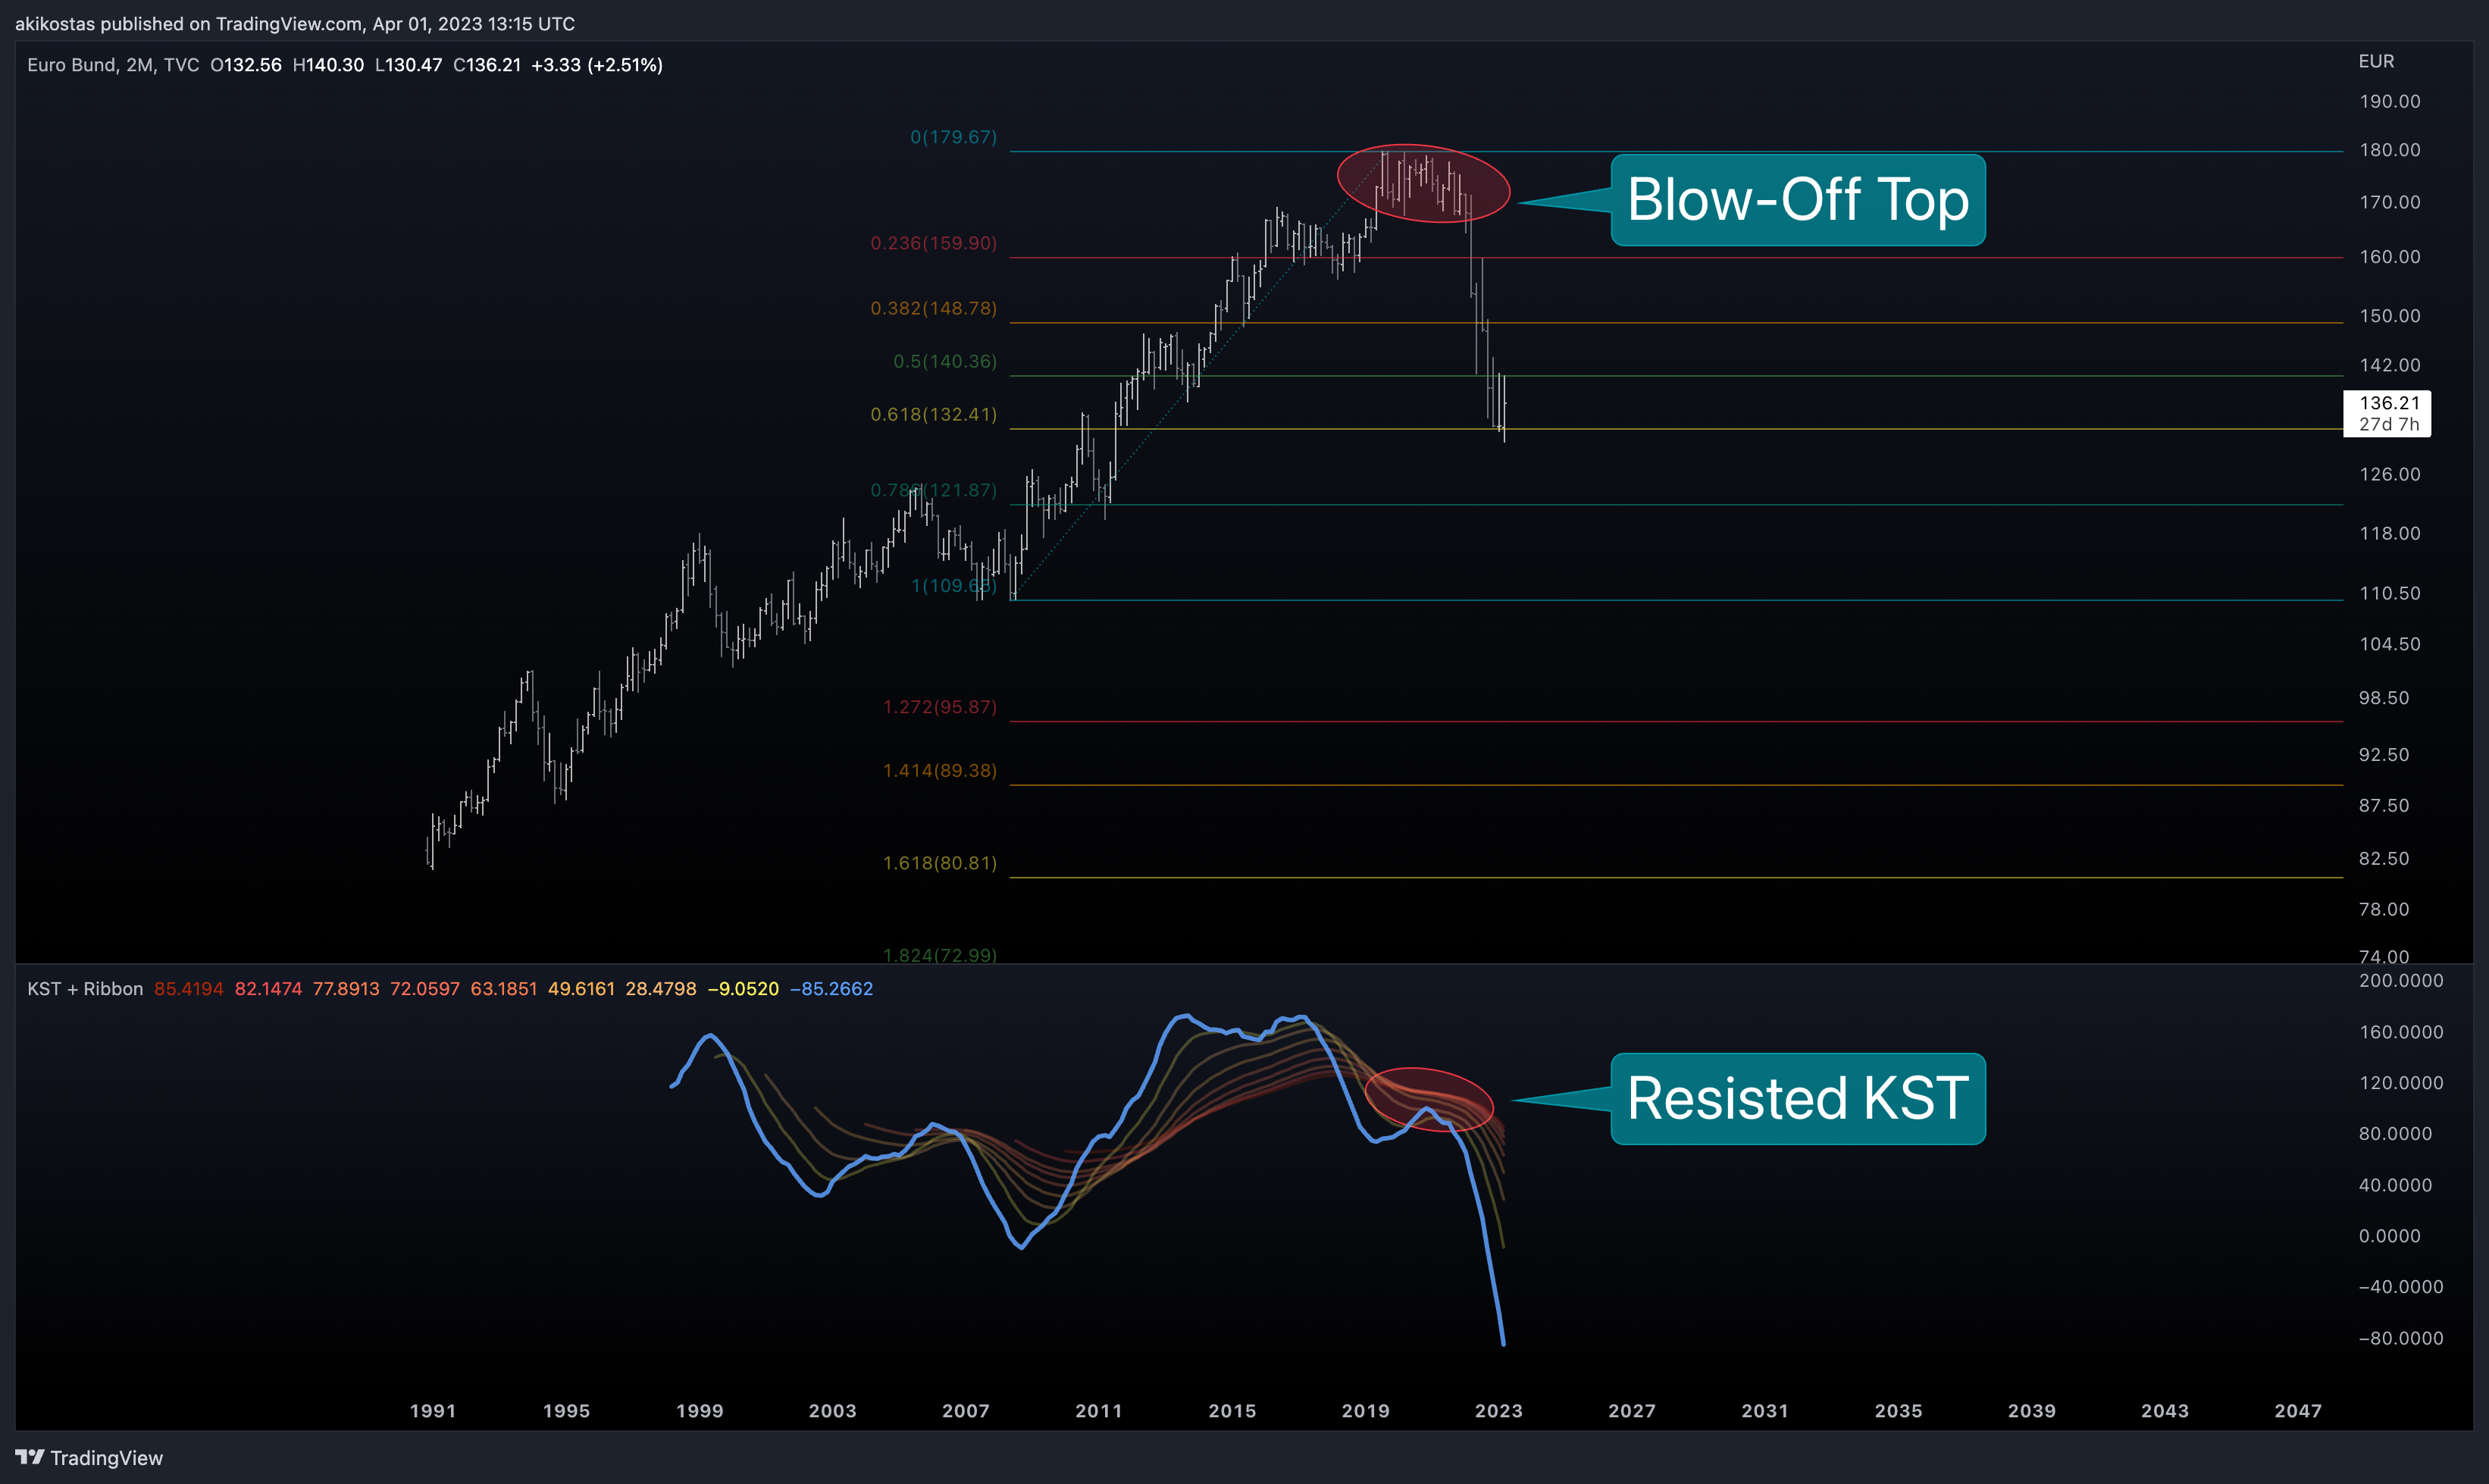Viewport: 2489px width, 1484px height.
Task: Click the KST + Ribbon indicator name
Action: 85,989
